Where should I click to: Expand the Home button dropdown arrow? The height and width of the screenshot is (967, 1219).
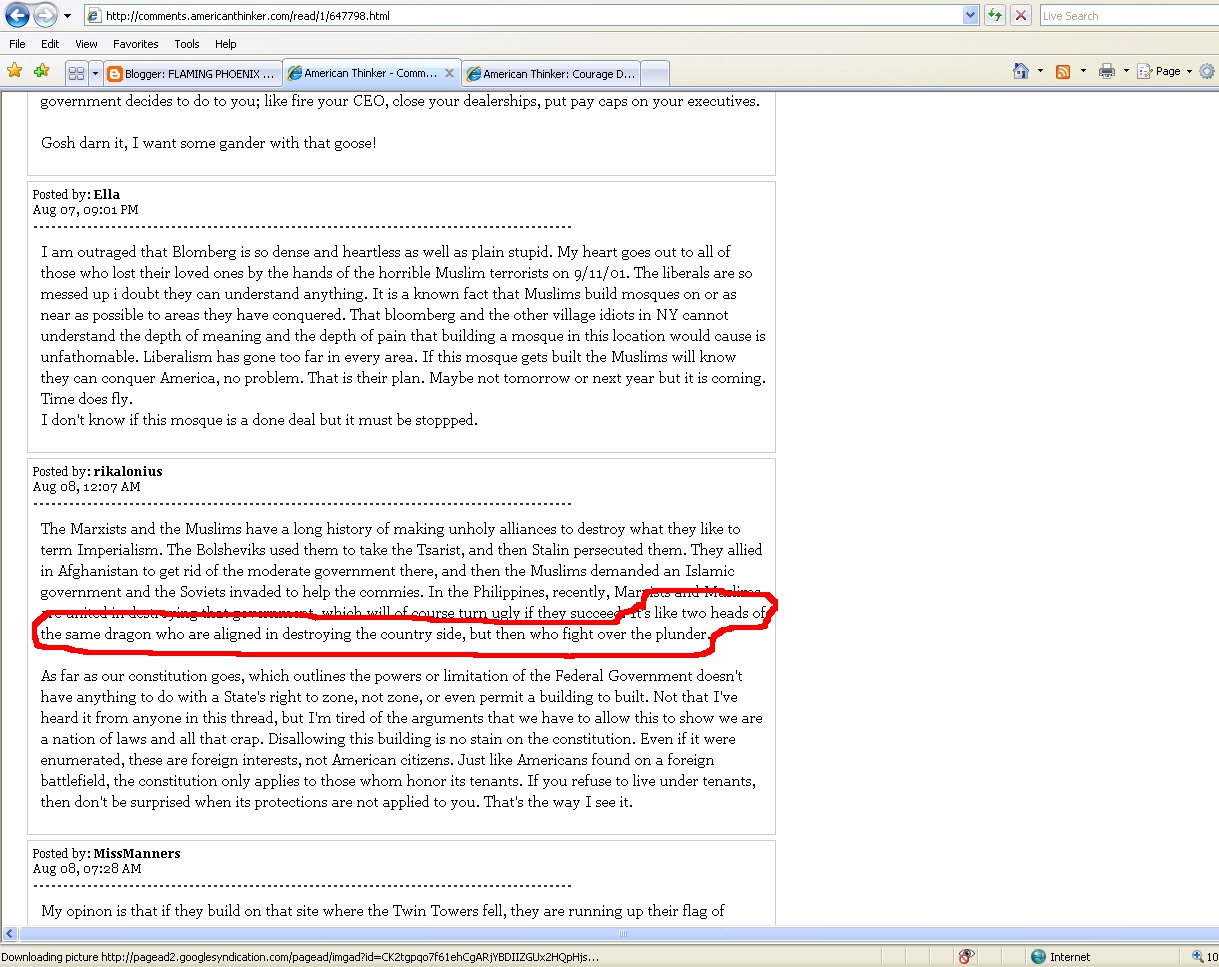click(1040, 71)
